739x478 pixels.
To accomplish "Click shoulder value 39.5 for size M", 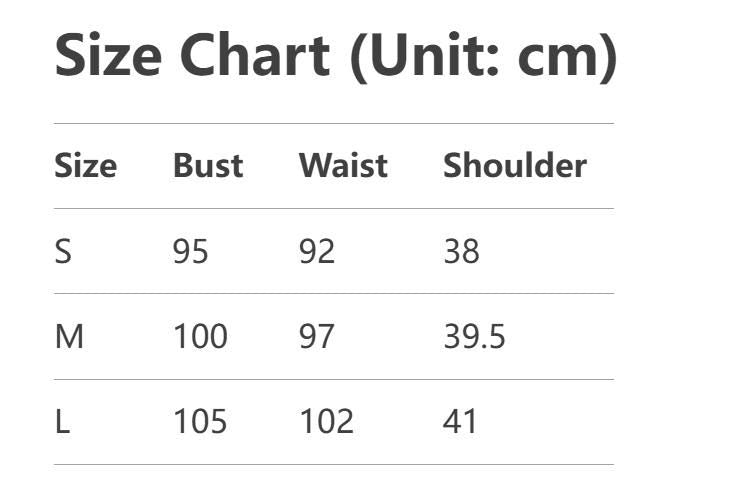I will point(474,337).
